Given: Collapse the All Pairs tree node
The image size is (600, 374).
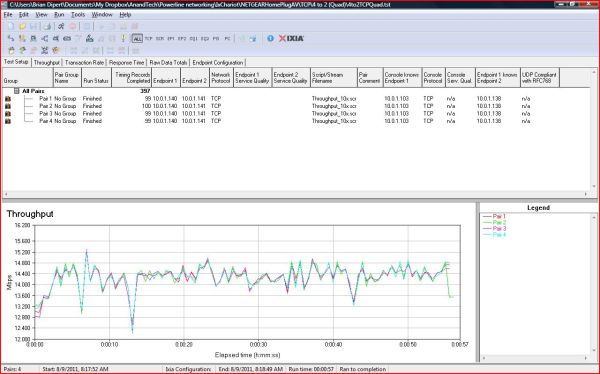Looking at the screenshot, I should [x=16, y=91].
